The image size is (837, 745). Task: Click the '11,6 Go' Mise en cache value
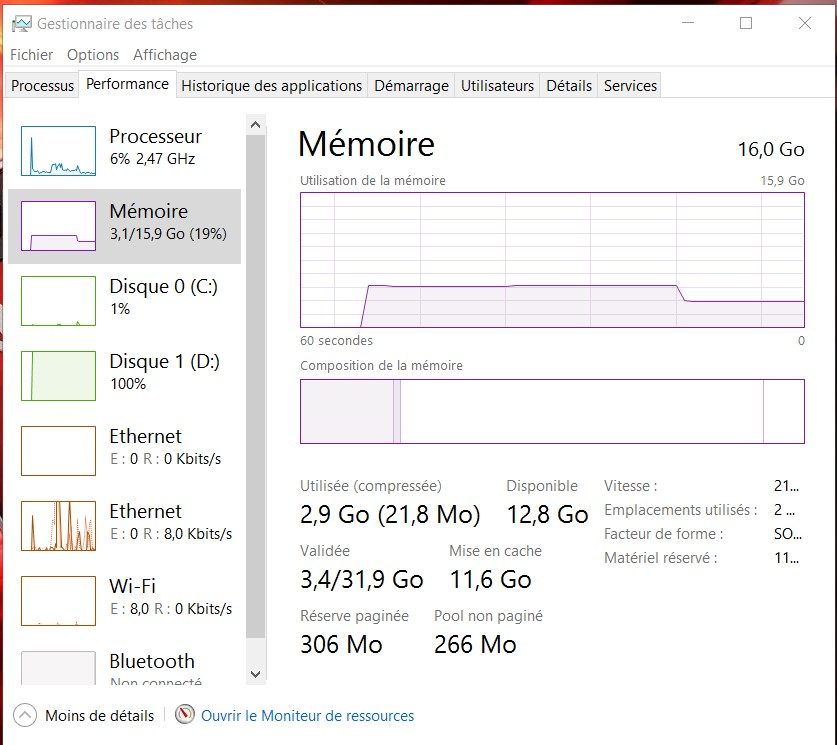coord(491,580)
